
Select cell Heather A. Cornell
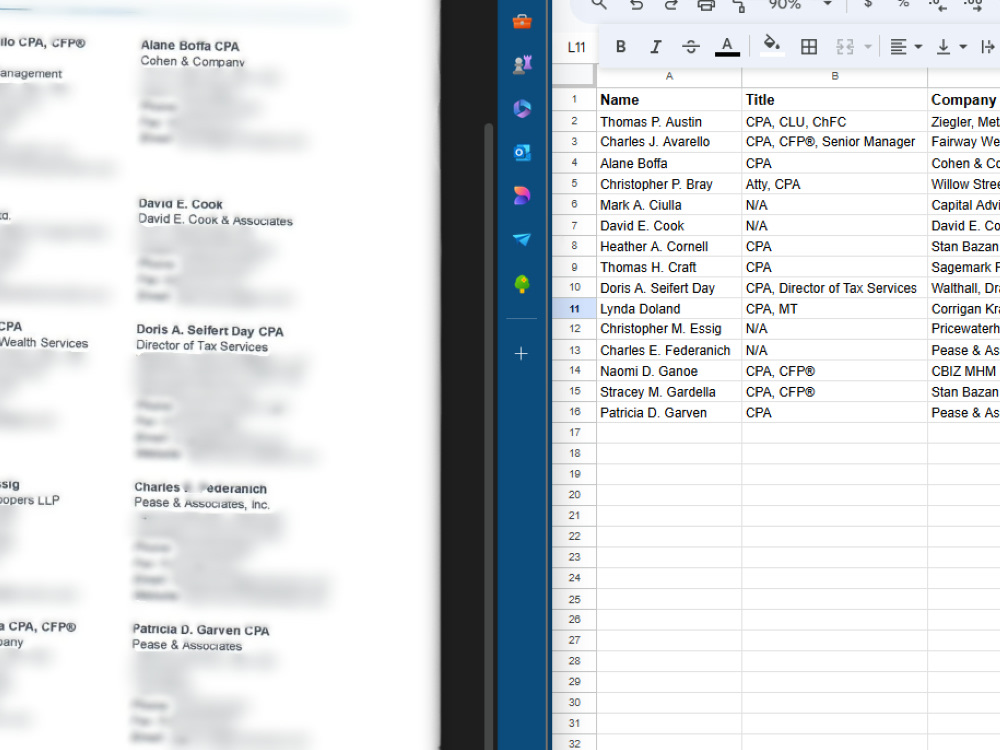pyautogui.click(x=669, y=246)
